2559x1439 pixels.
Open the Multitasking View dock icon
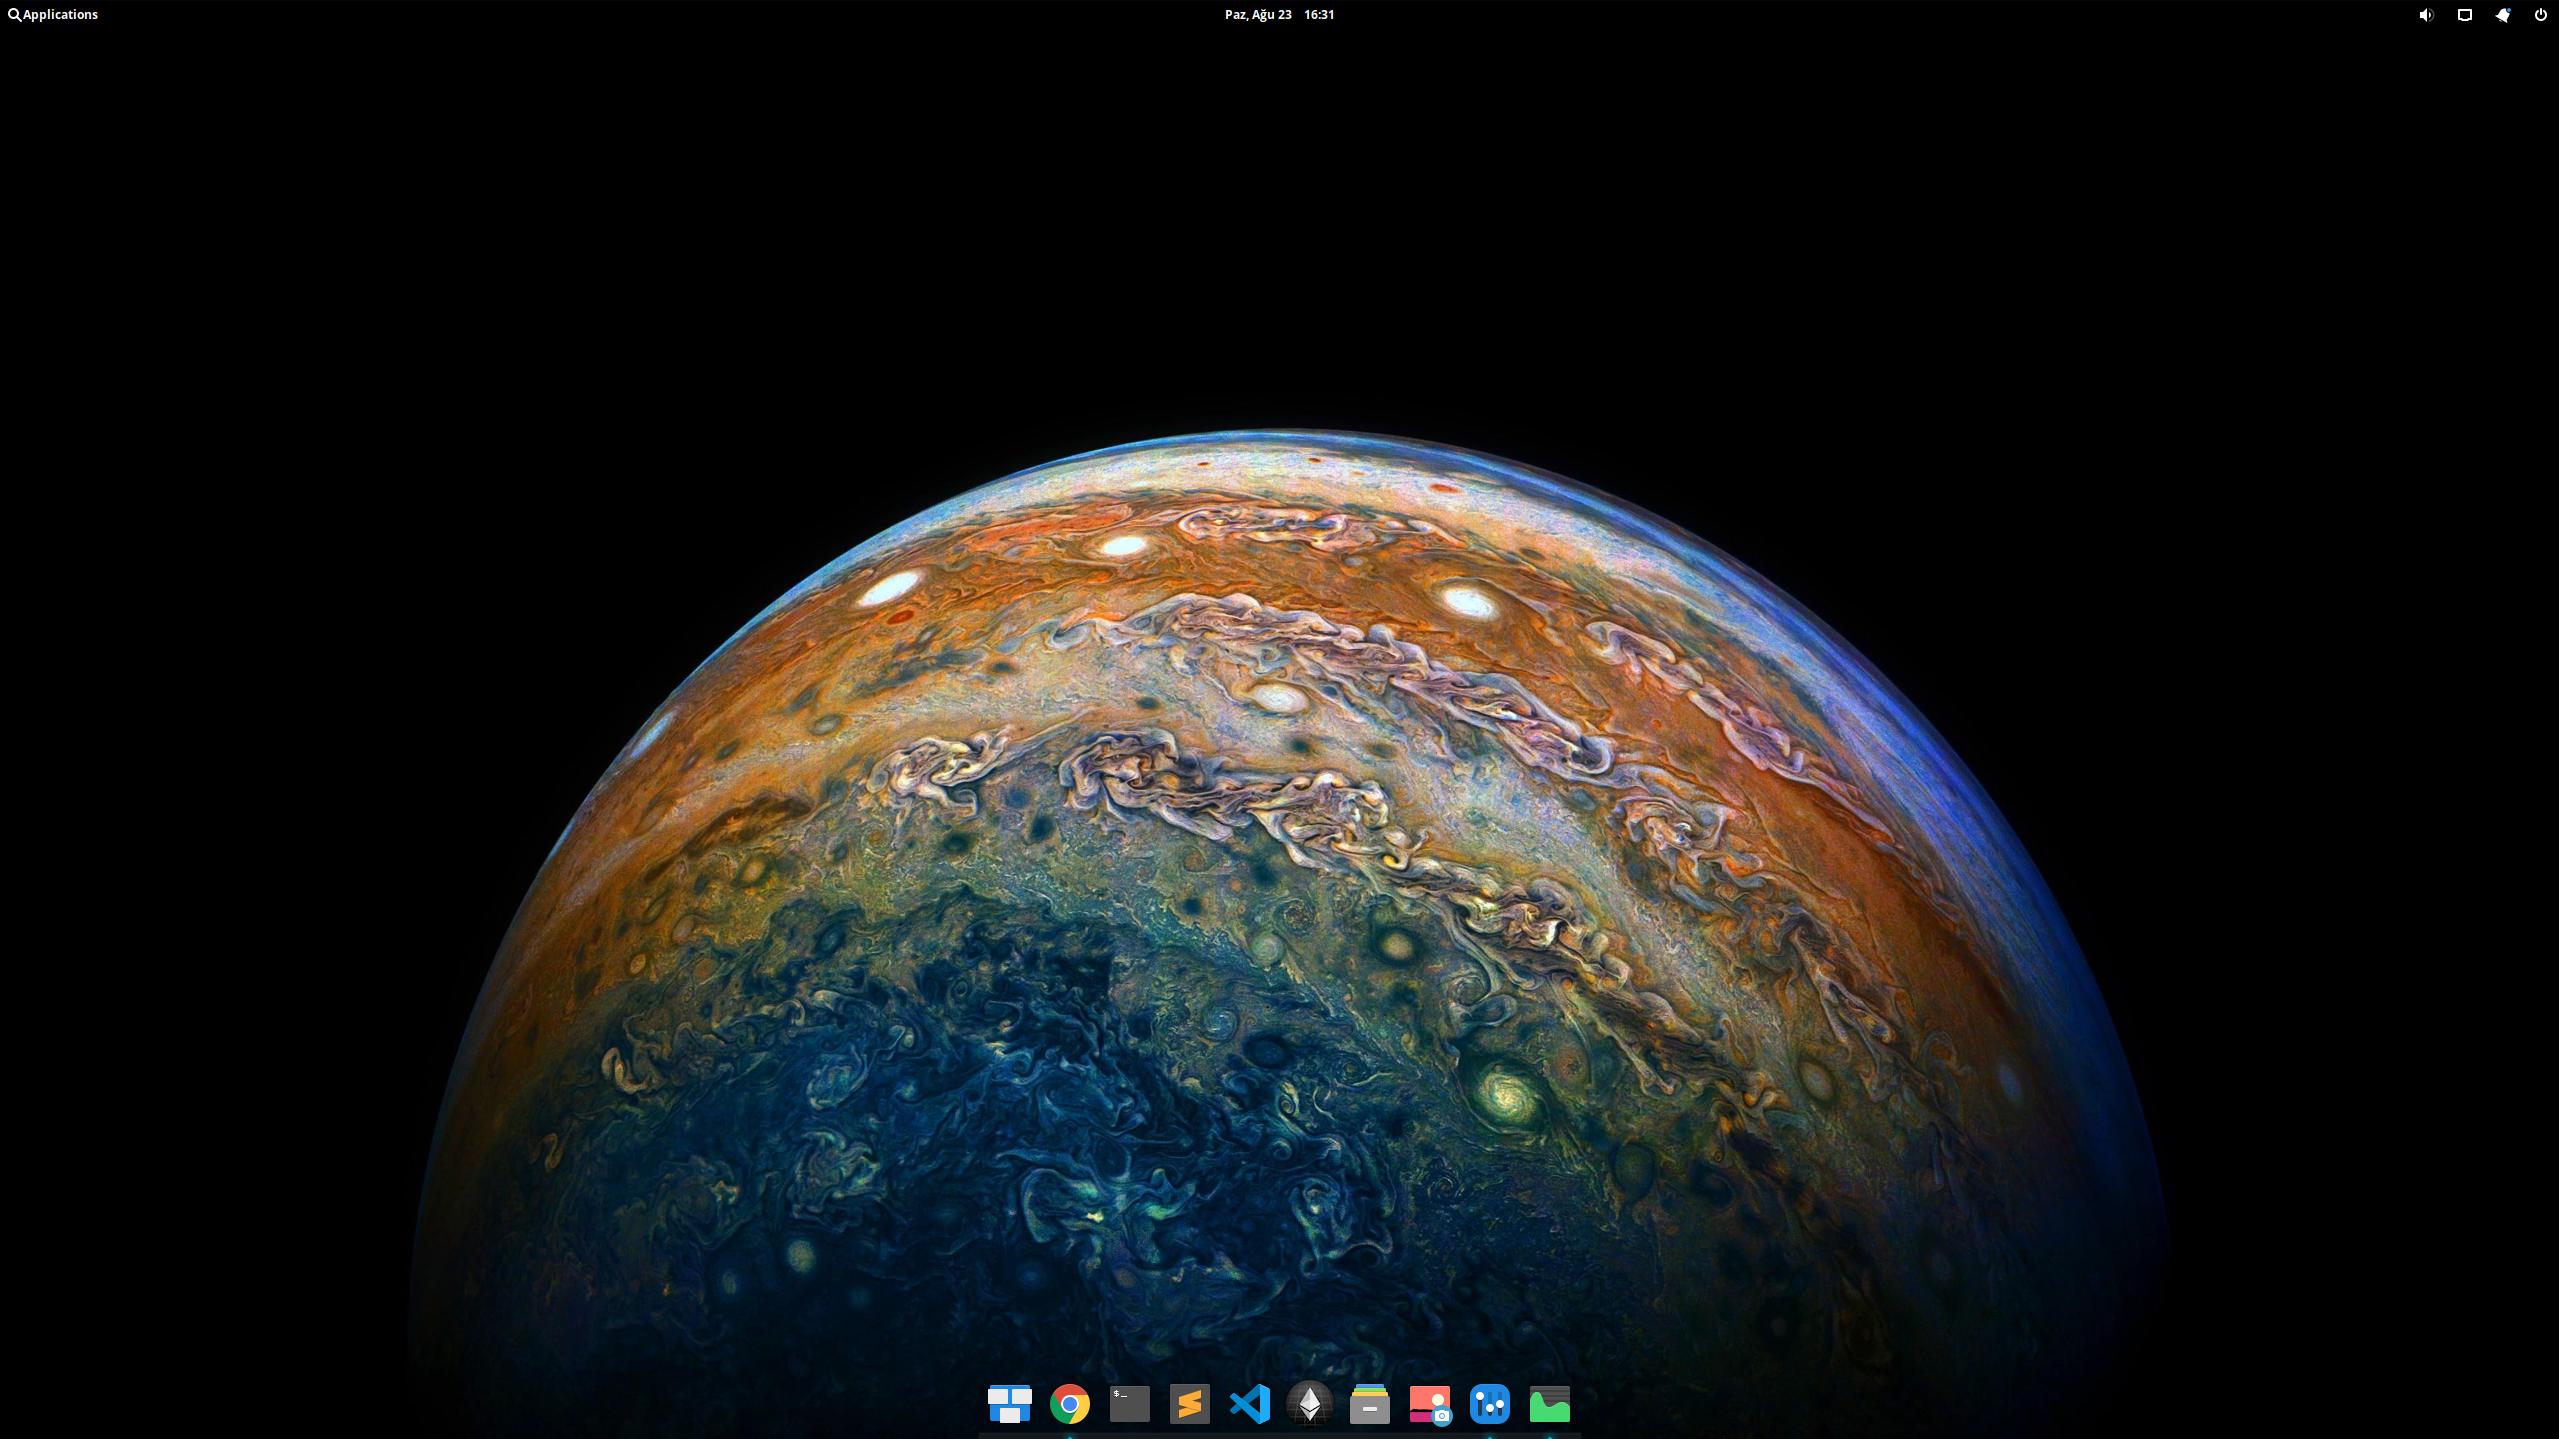pos(1009,1403)
